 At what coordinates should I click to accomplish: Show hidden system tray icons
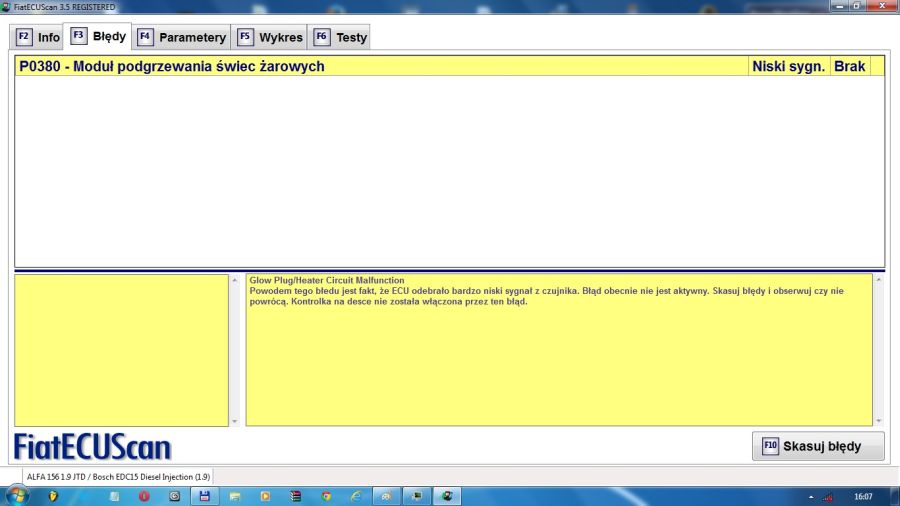coord(811,497)
